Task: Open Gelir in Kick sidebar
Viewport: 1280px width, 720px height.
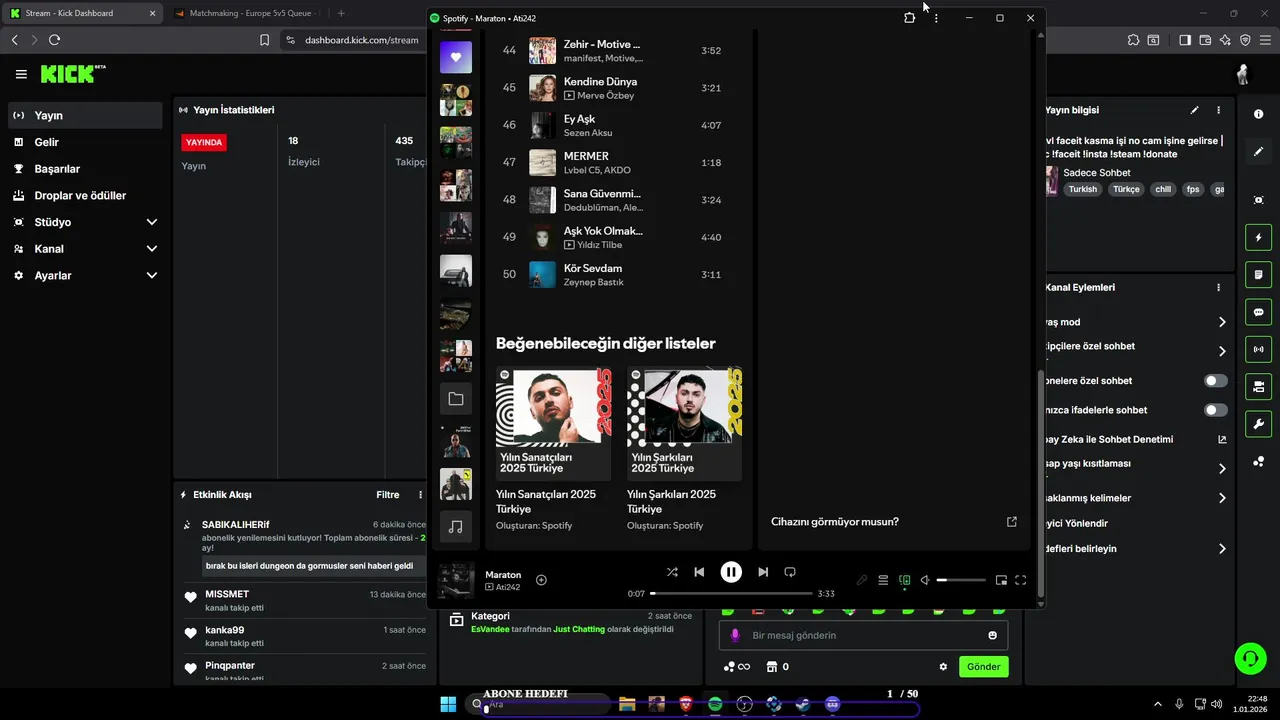Action: click(85, 142)
